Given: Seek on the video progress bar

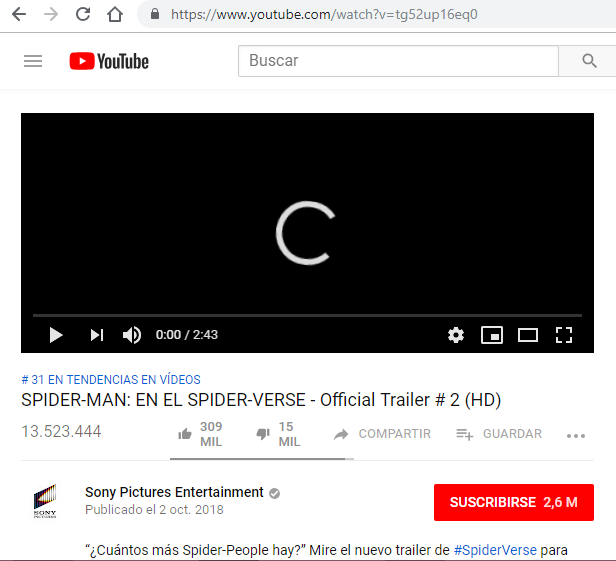Looking at the screenshot, I should point(307,315).
